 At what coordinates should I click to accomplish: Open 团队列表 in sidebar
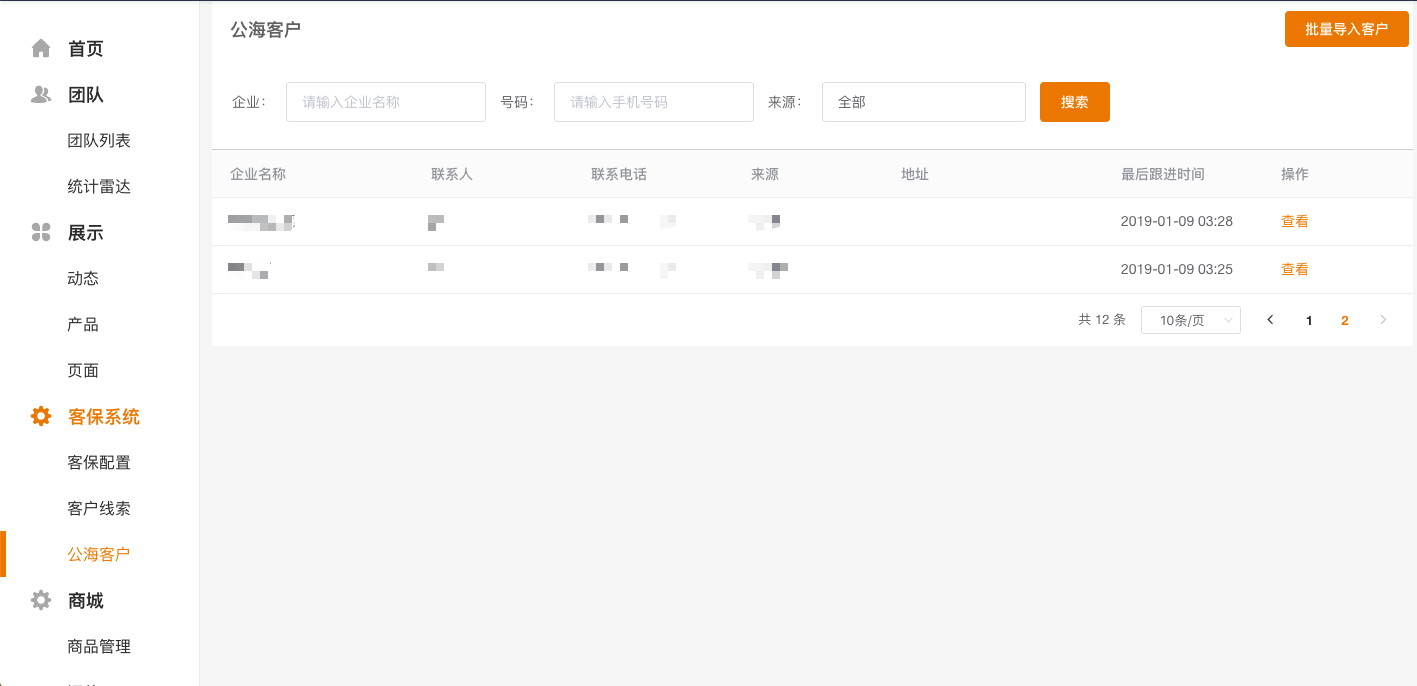click(x=99, y=141)
